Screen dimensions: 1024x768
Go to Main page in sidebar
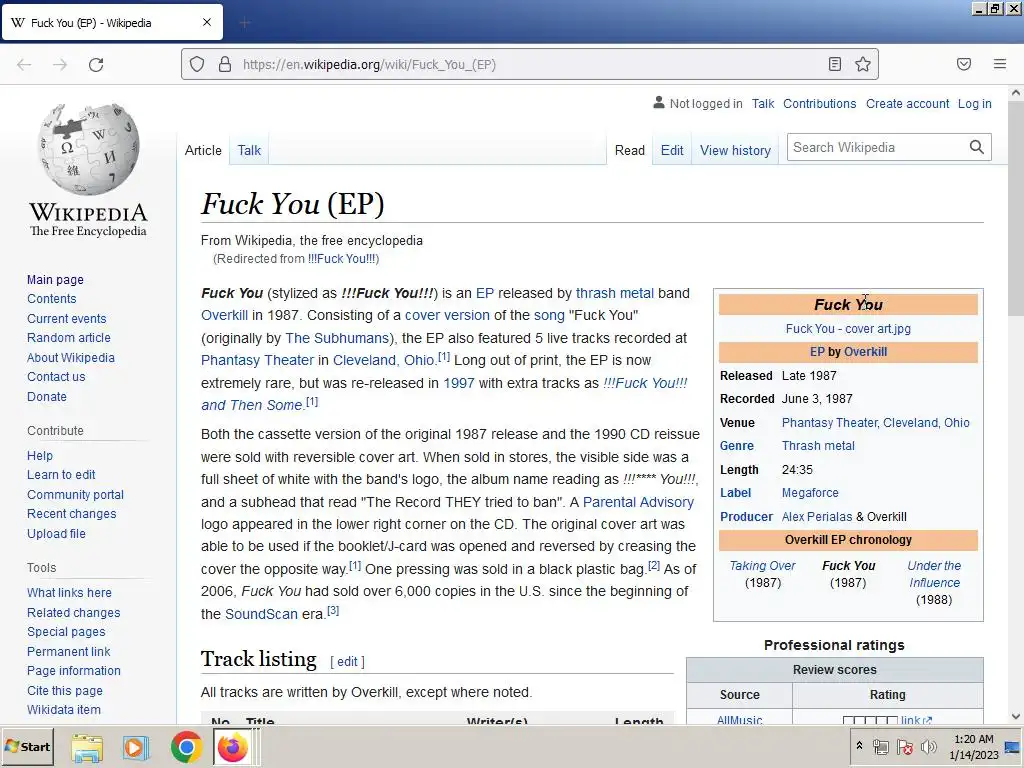coord(55,280)
